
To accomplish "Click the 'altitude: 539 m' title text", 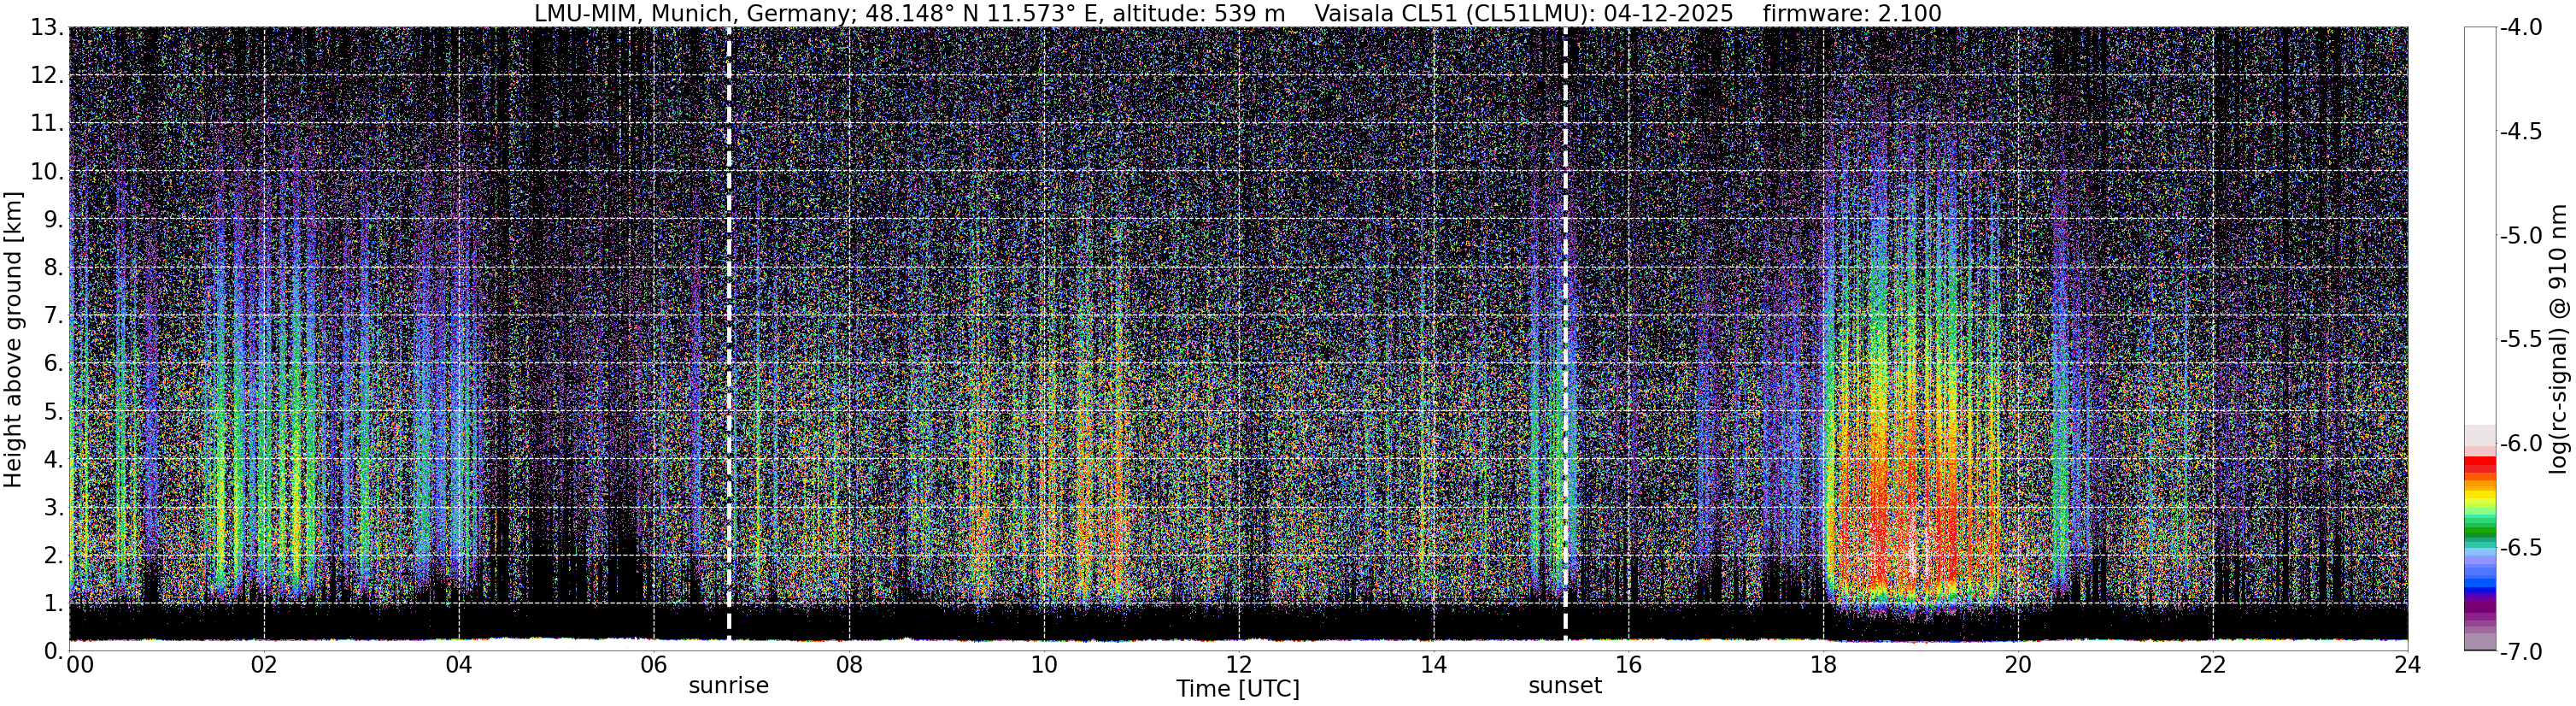I will pos(1198,13).
